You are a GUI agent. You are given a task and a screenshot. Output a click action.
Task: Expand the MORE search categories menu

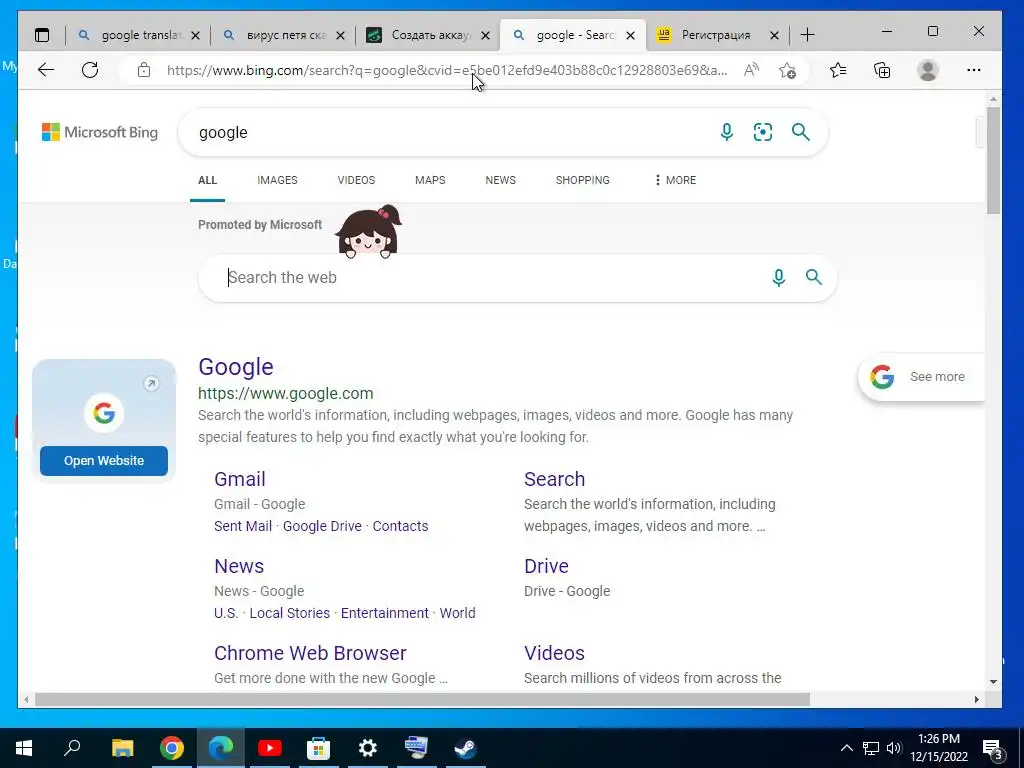675,180
